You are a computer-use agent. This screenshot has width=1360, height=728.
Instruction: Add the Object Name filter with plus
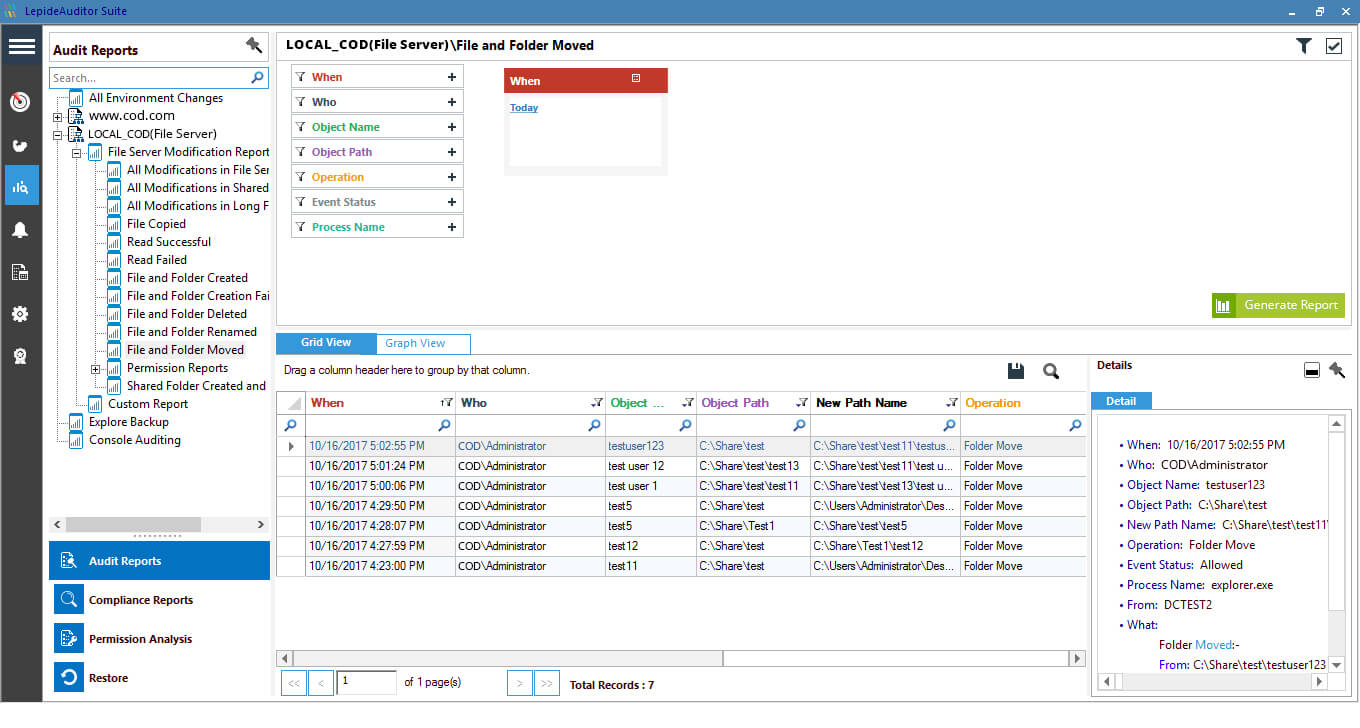[x=452, y=127]
